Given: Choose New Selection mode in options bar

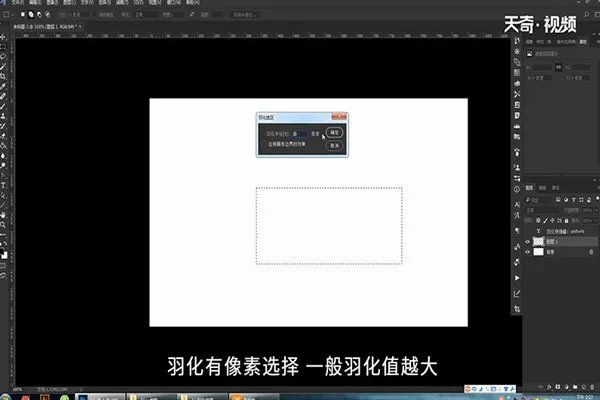Looking at the screenshot, I should click(23, 15).
